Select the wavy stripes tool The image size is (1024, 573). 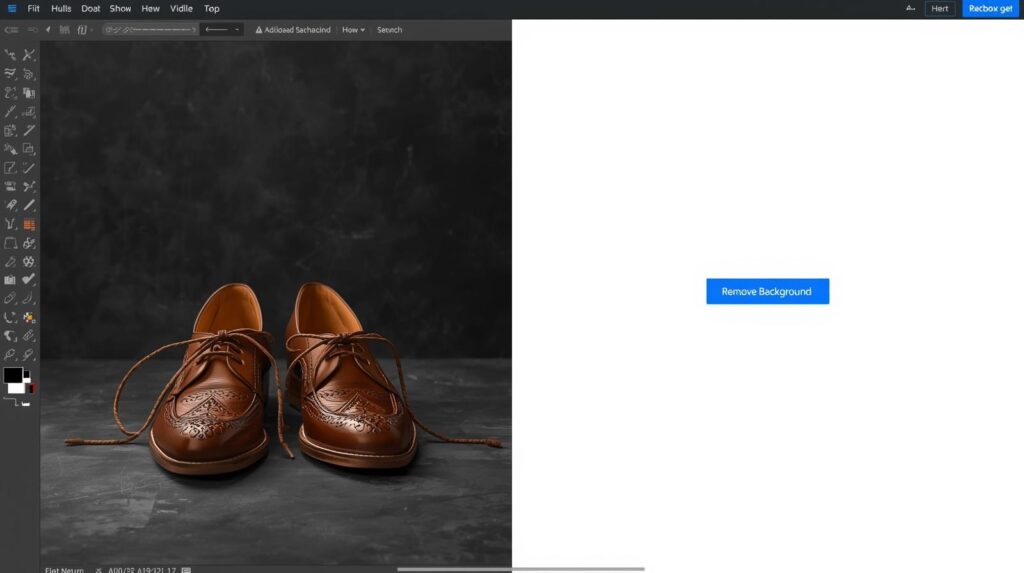[x=10, y=74]
